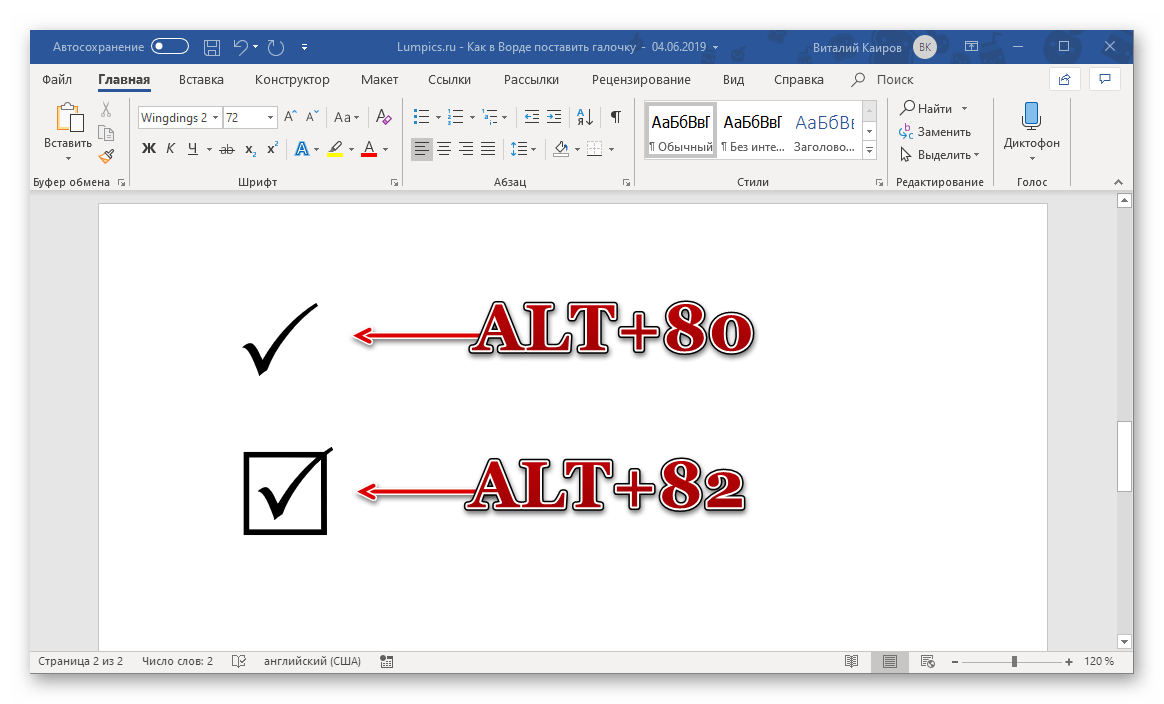
Task: Copy selection with the copy icon
Action: point(106,133)
